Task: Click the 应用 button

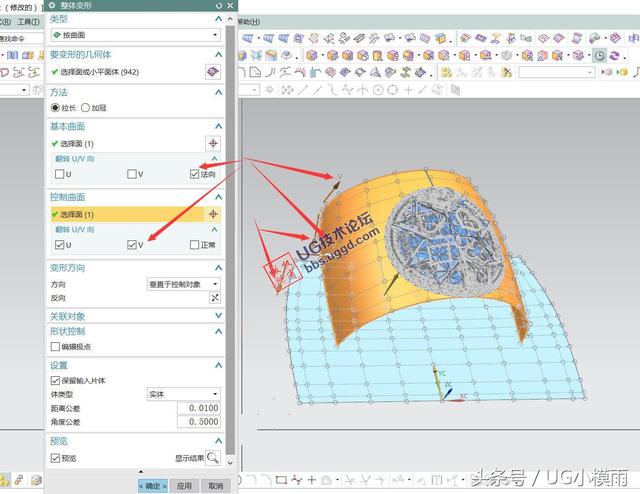Action: tap(184, 486)
